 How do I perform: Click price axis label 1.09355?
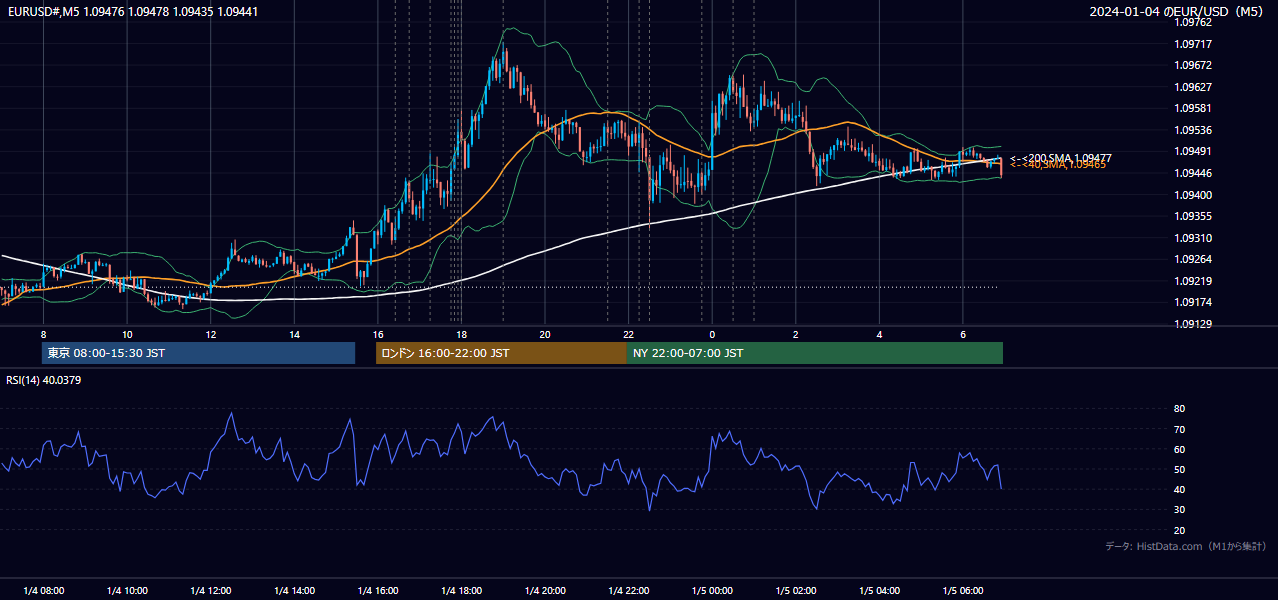pos(1194,216)
